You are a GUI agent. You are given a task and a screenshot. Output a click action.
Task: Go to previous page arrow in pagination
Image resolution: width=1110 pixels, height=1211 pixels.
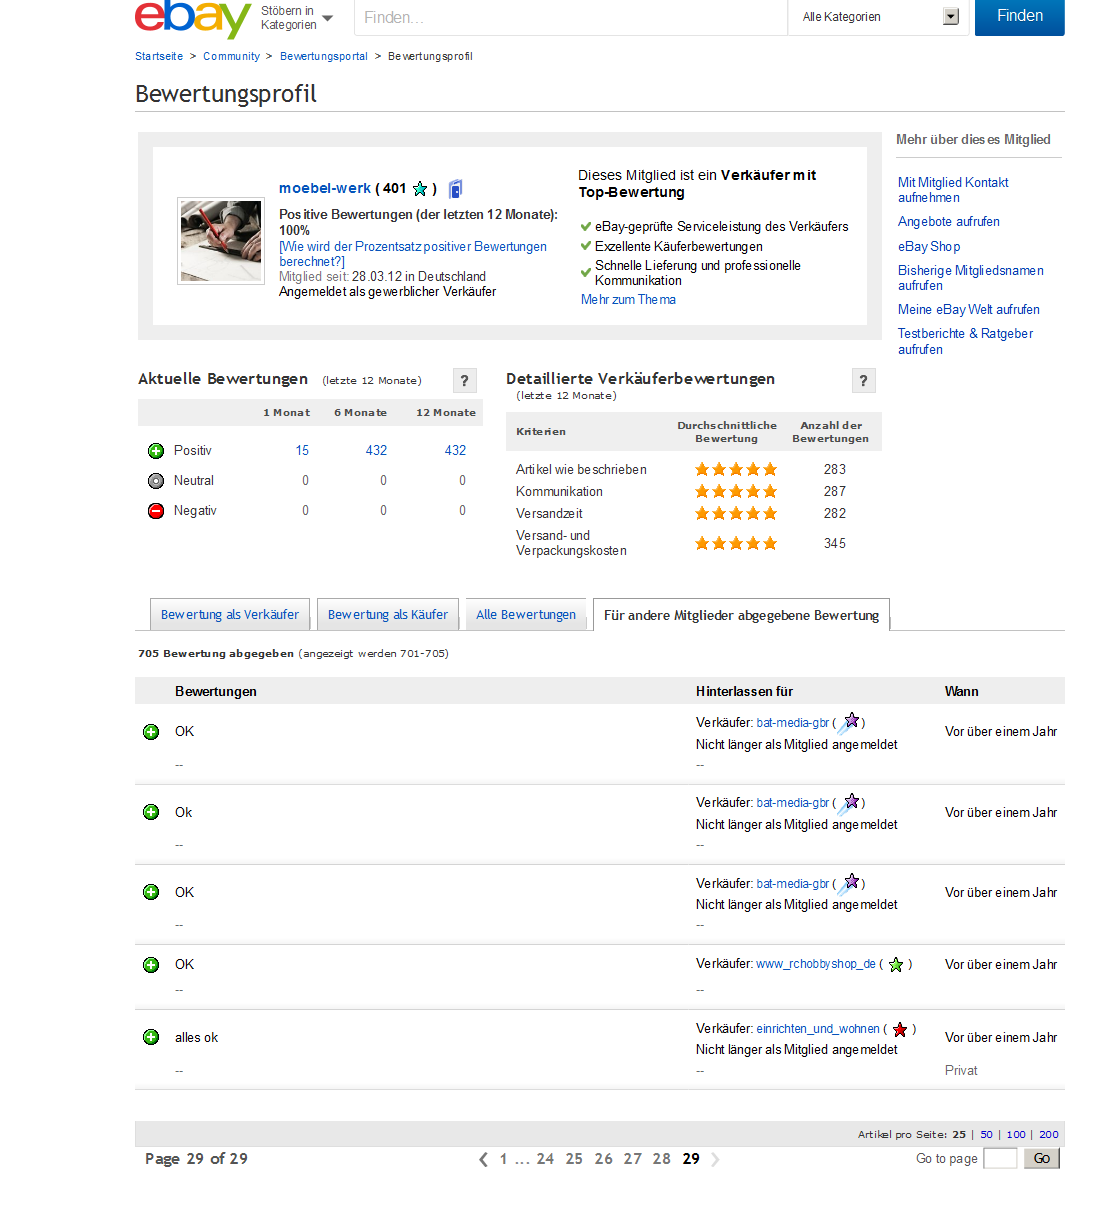(484, 1159)
